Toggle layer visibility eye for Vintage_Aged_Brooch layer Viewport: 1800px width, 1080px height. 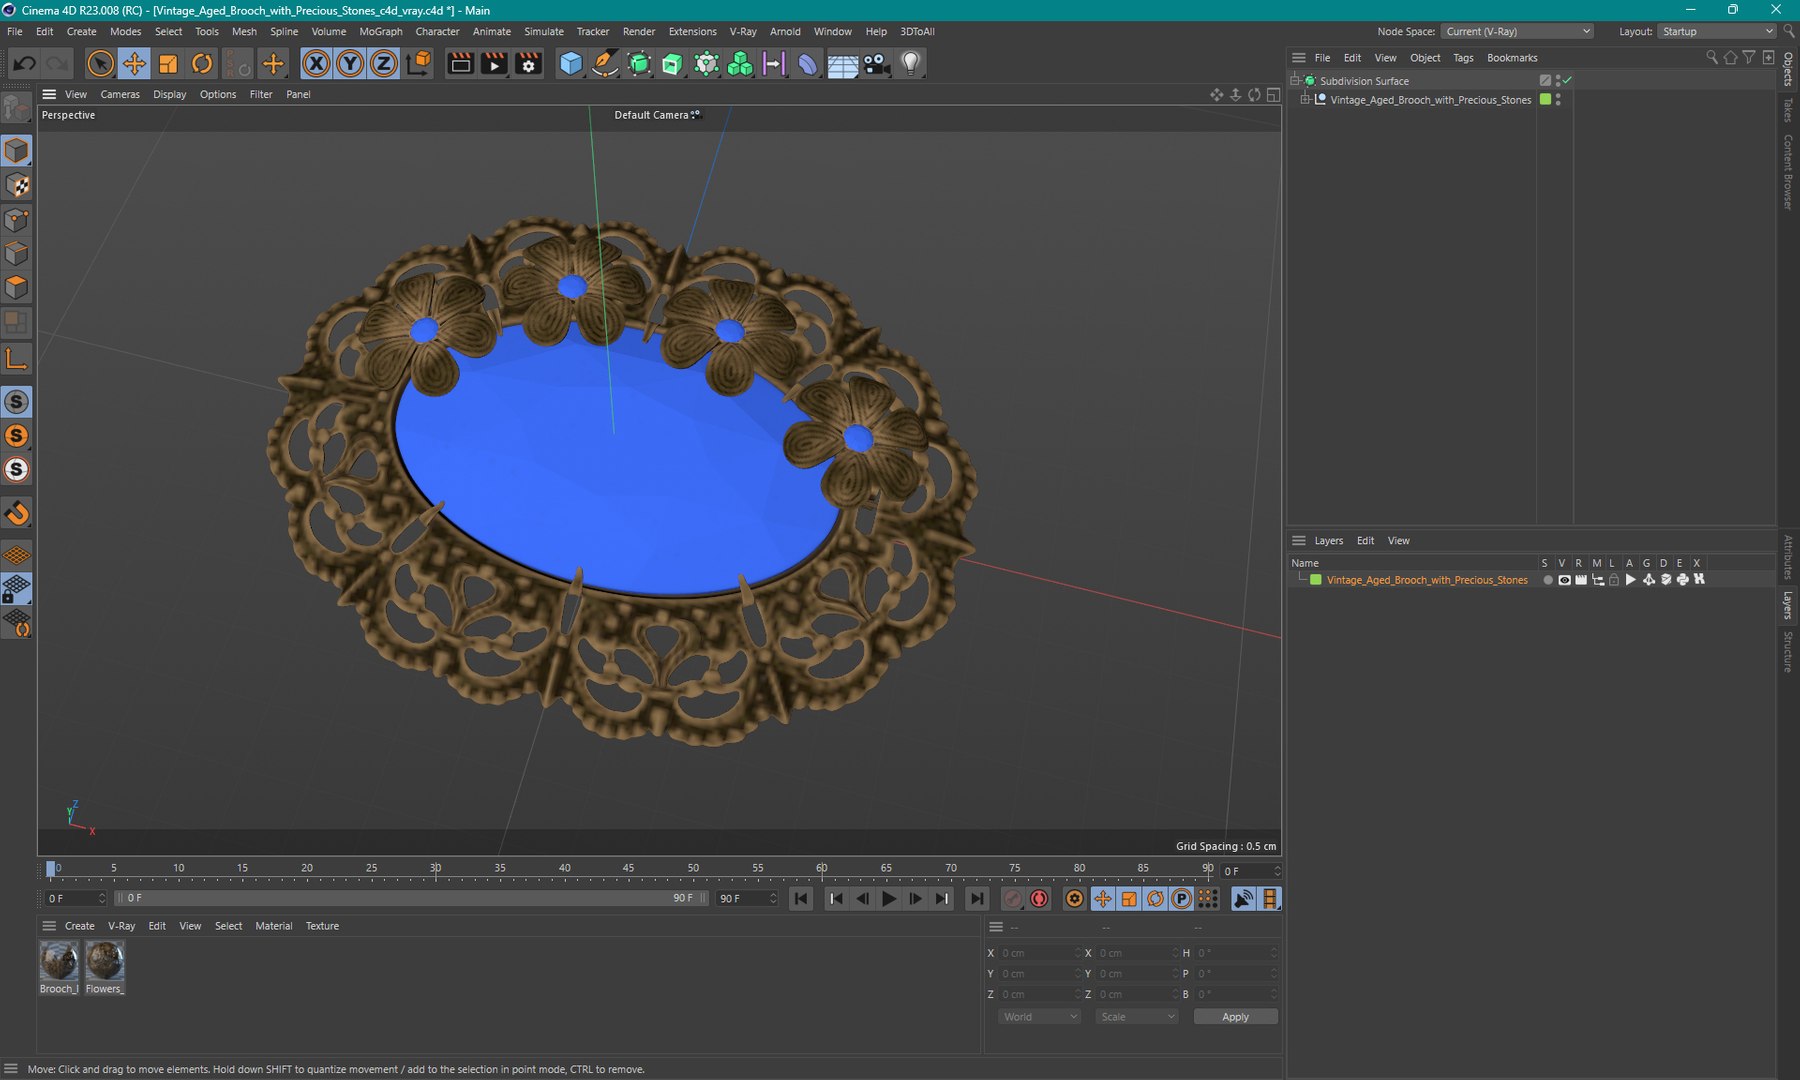[x=1564, y=580]
